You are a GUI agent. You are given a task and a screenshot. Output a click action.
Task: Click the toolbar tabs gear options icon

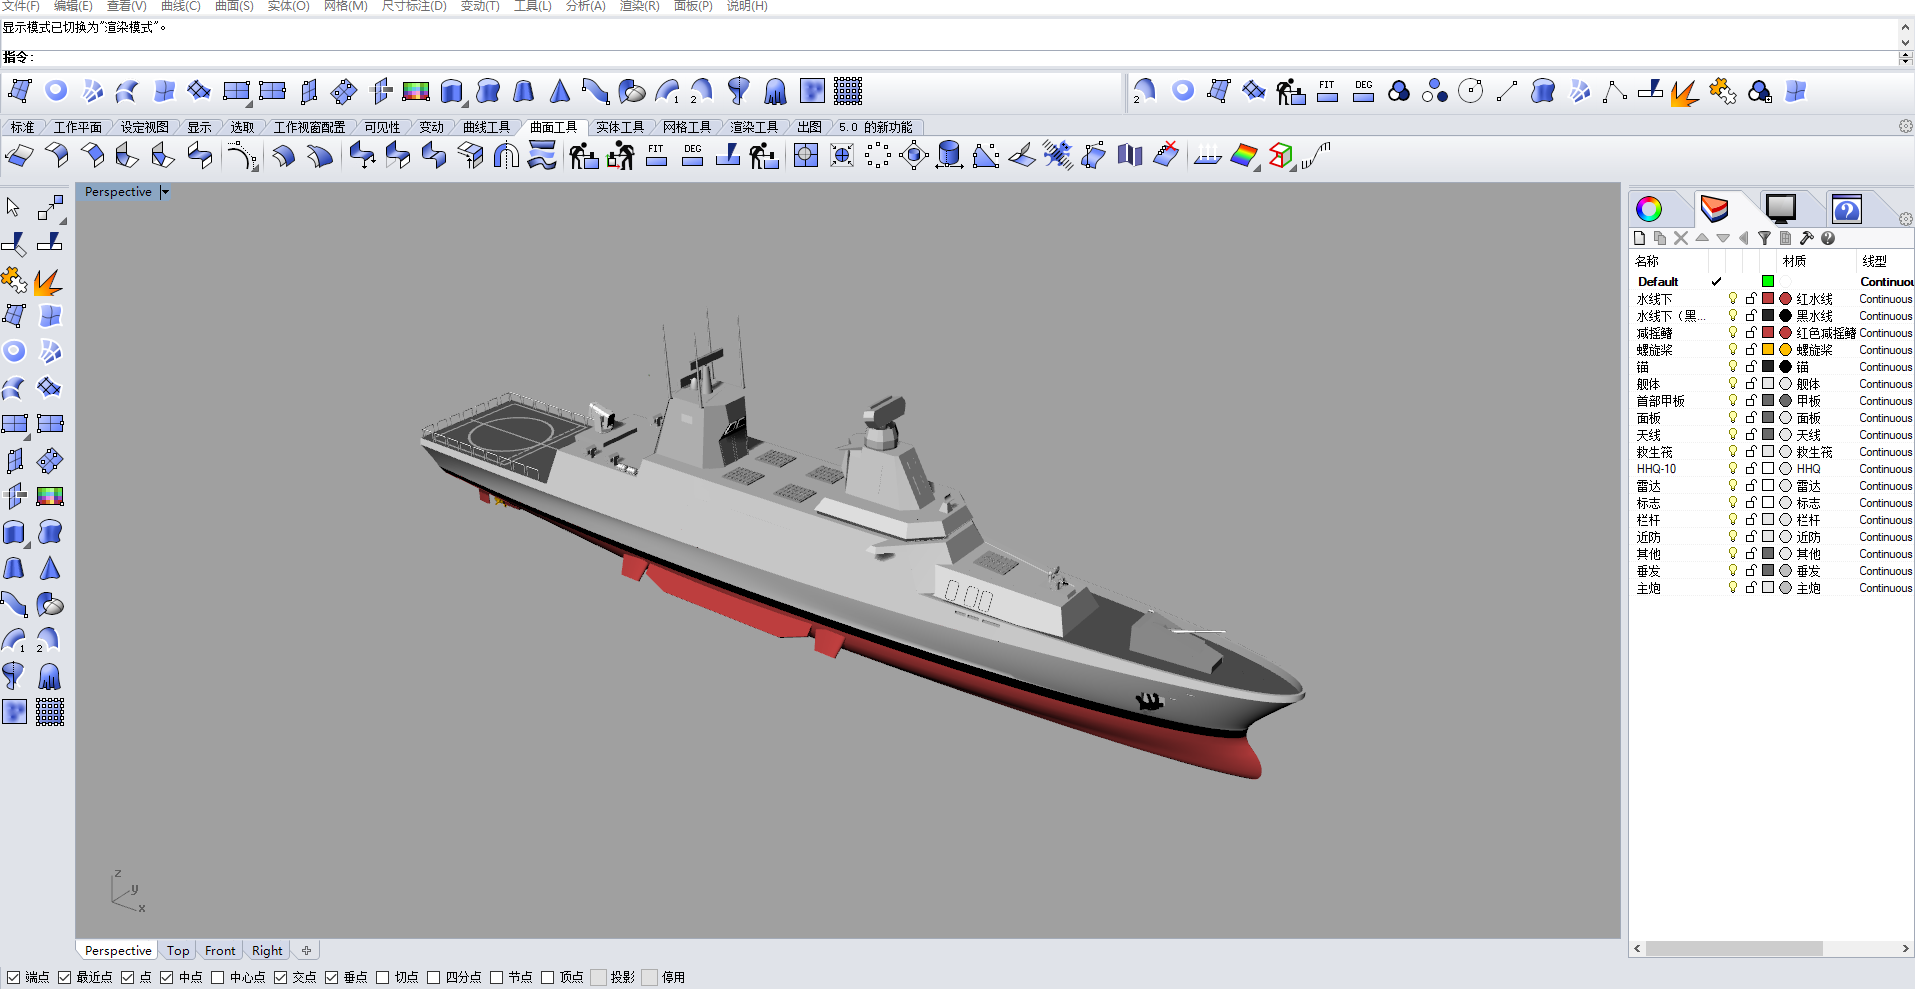[x=1905, y=126]
